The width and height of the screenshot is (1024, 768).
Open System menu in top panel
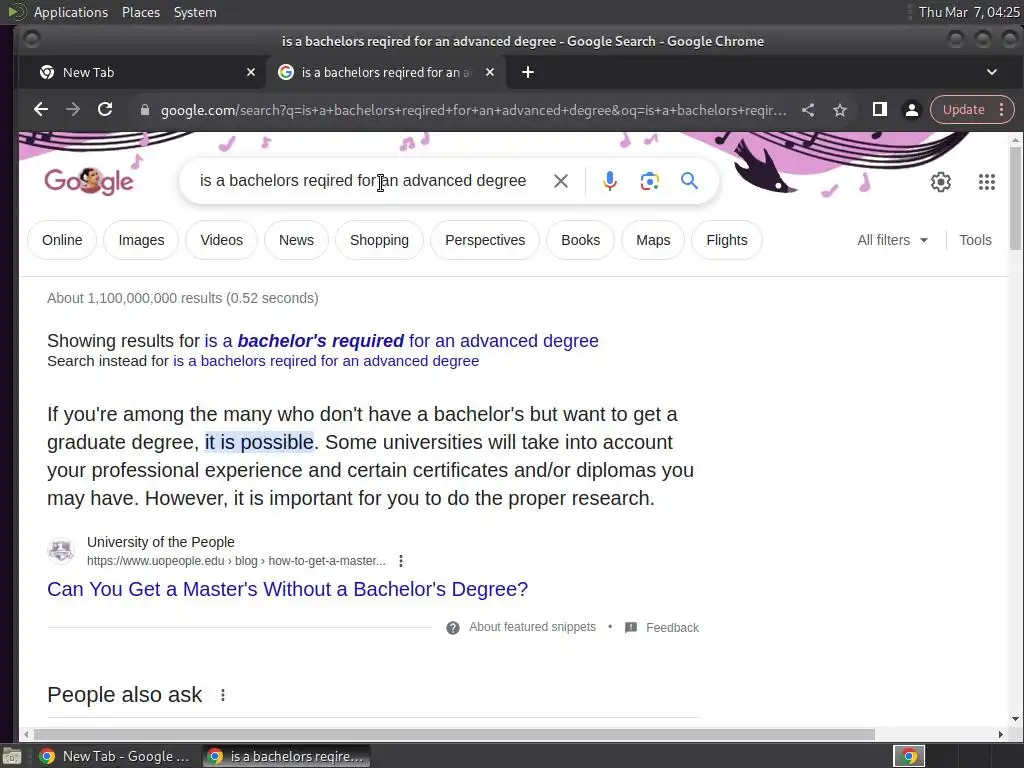pyautogui.click(x=195, y=12)
